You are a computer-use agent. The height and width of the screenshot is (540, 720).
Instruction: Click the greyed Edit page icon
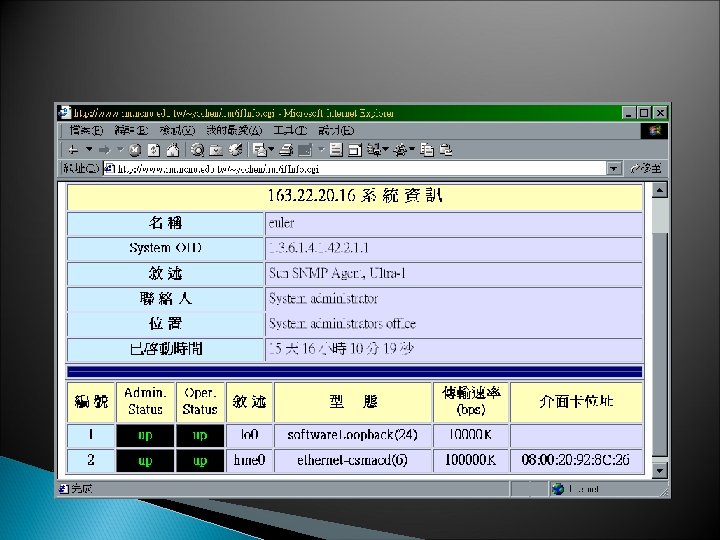click(x=305, y=150)
